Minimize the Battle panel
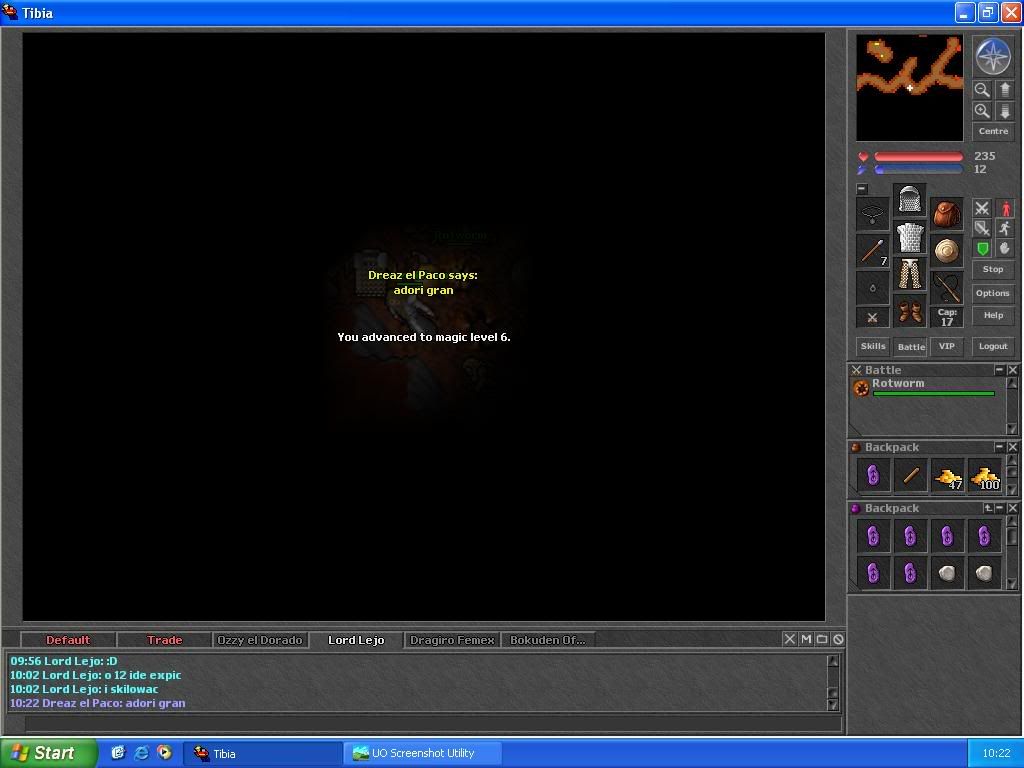This screenshot has height=768, width=1024. coord(999,370)
